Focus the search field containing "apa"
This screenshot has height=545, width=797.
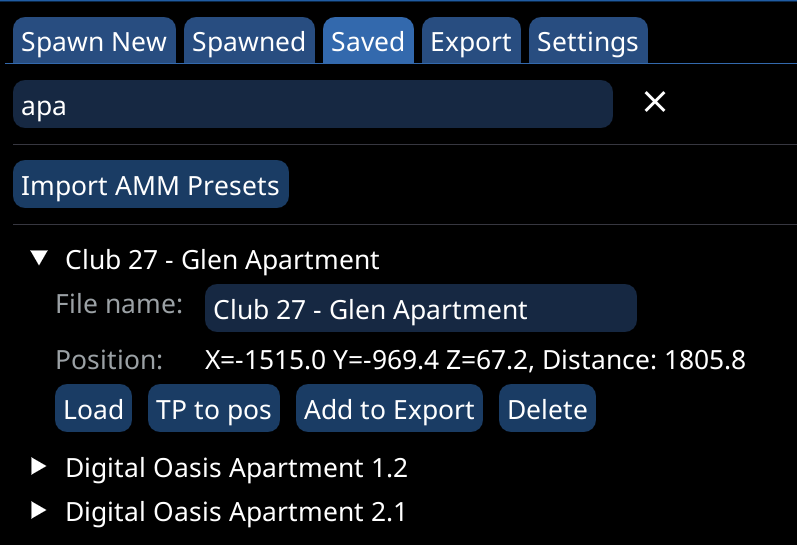pyautogui.click(x=312, y=105)
